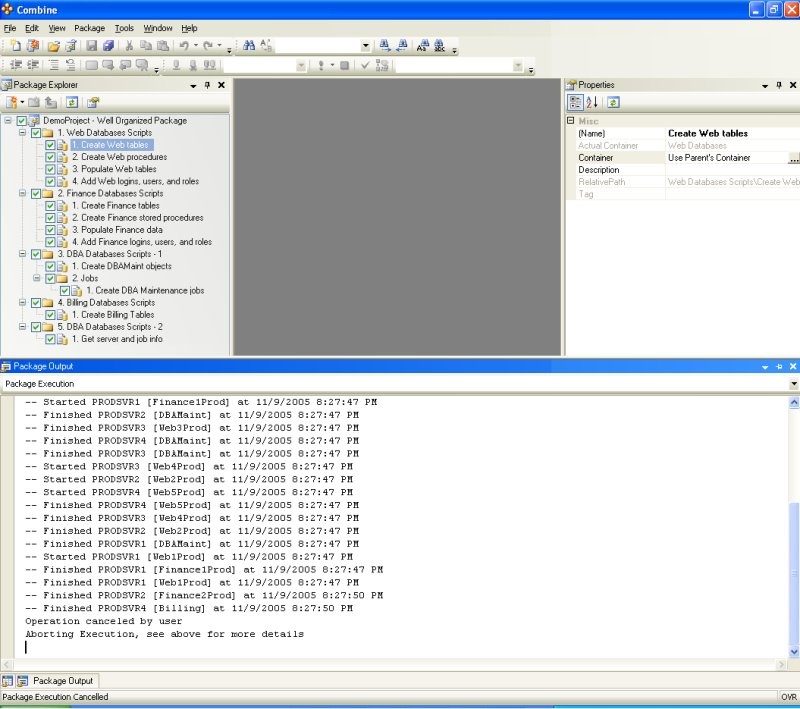Screen dimensions: 800x709
Task: Uncheck the '1. Create Web tables' checkbox
Action: (50, 145)
